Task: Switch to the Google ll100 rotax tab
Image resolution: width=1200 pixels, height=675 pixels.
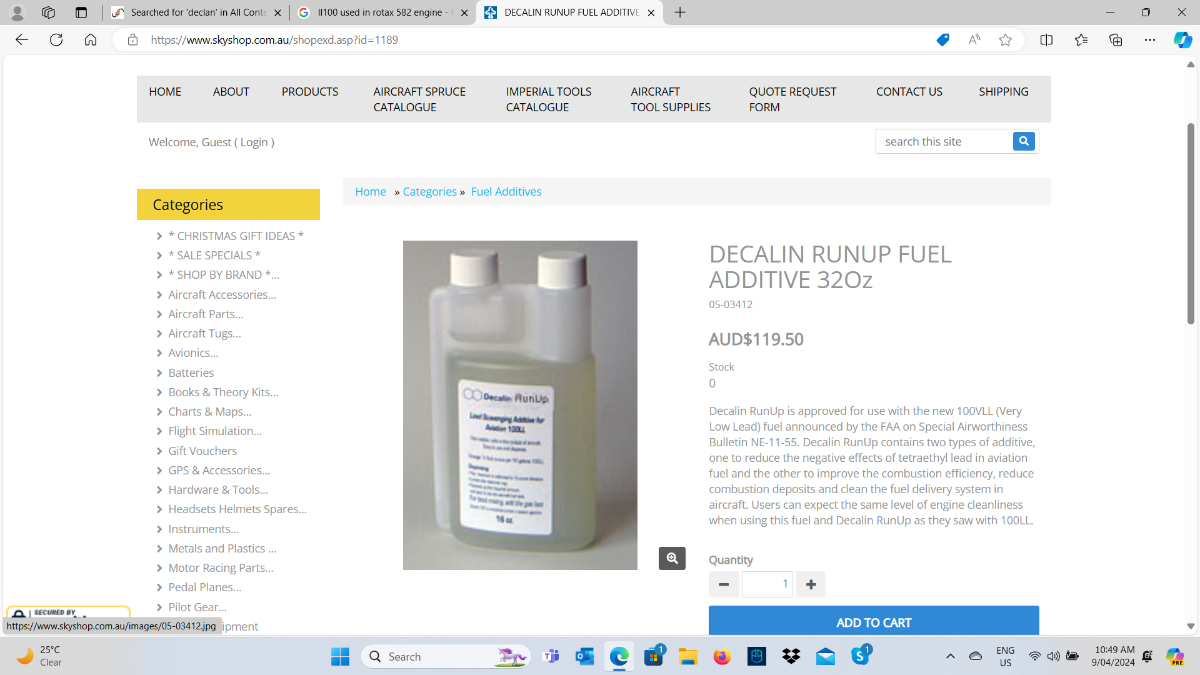Action: [382, 12]
